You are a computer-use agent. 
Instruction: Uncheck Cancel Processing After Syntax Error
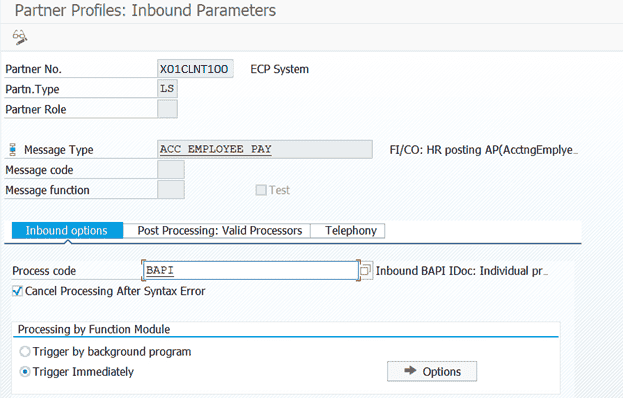(17, 291)
